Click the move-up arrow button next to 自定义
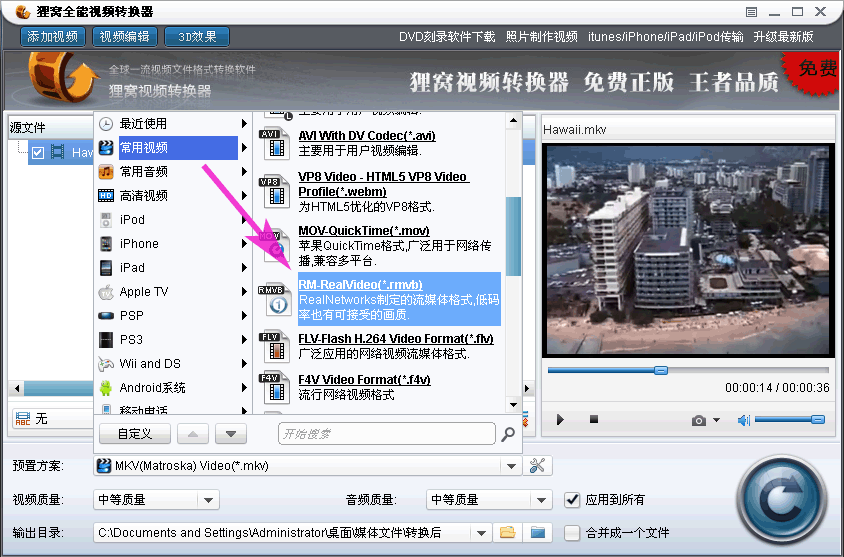844x557 pixels. pyautogui.click(x=193, y=434)
